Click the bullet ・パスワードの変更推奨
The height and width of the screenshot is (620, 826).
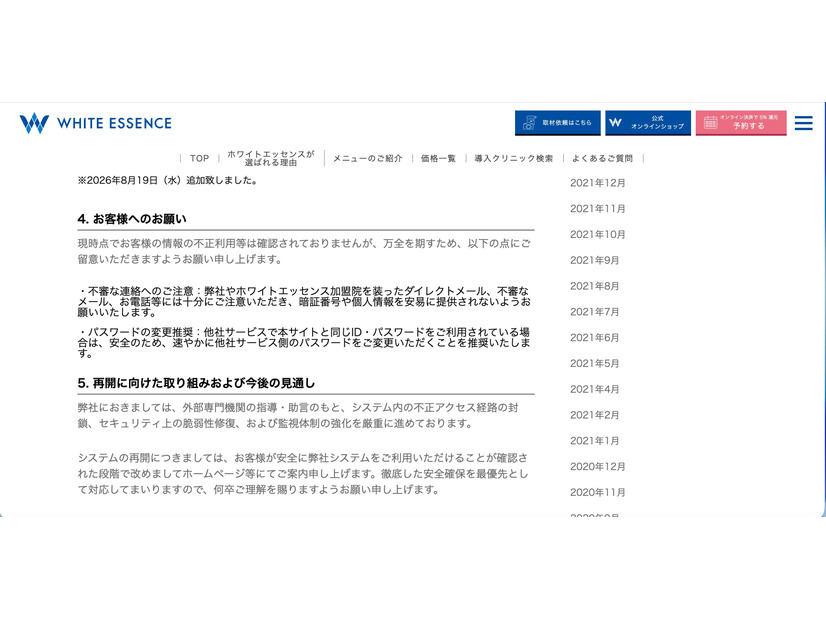[x=304, y=342]
